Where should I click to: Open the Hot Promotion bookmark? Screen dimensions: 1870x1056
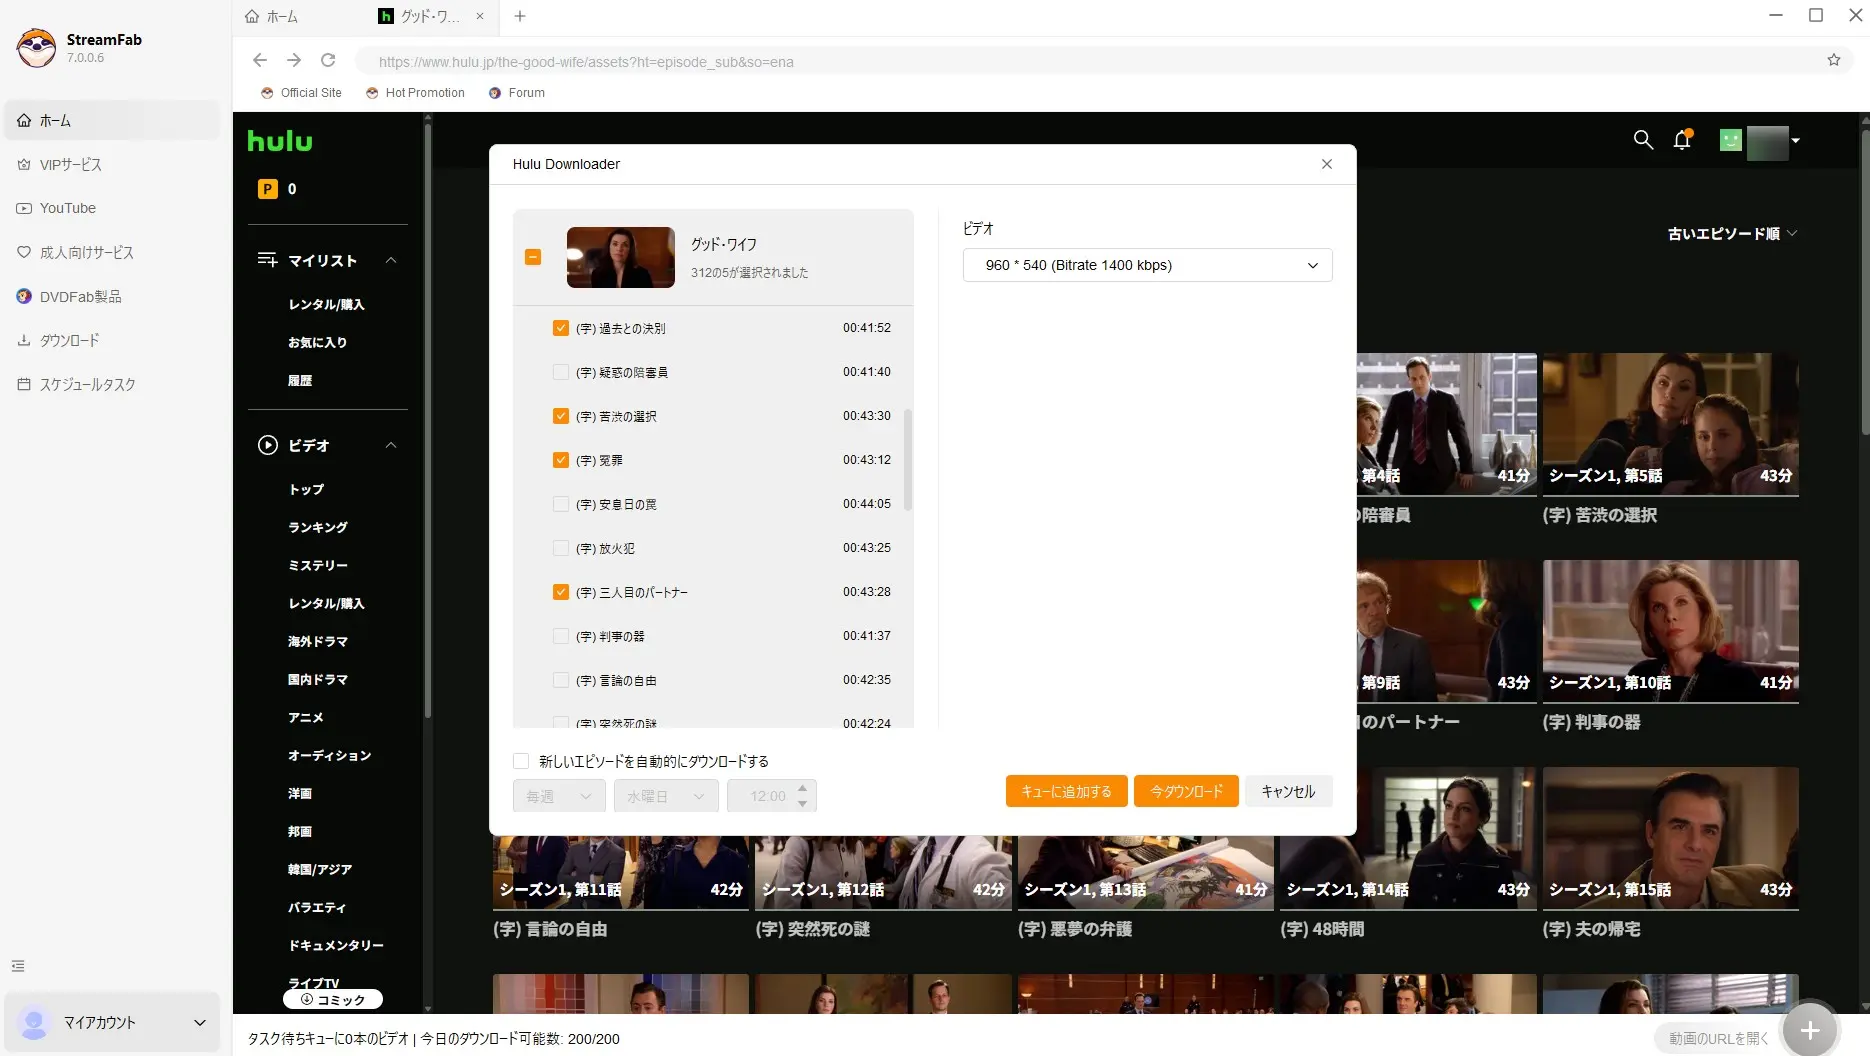415,93
